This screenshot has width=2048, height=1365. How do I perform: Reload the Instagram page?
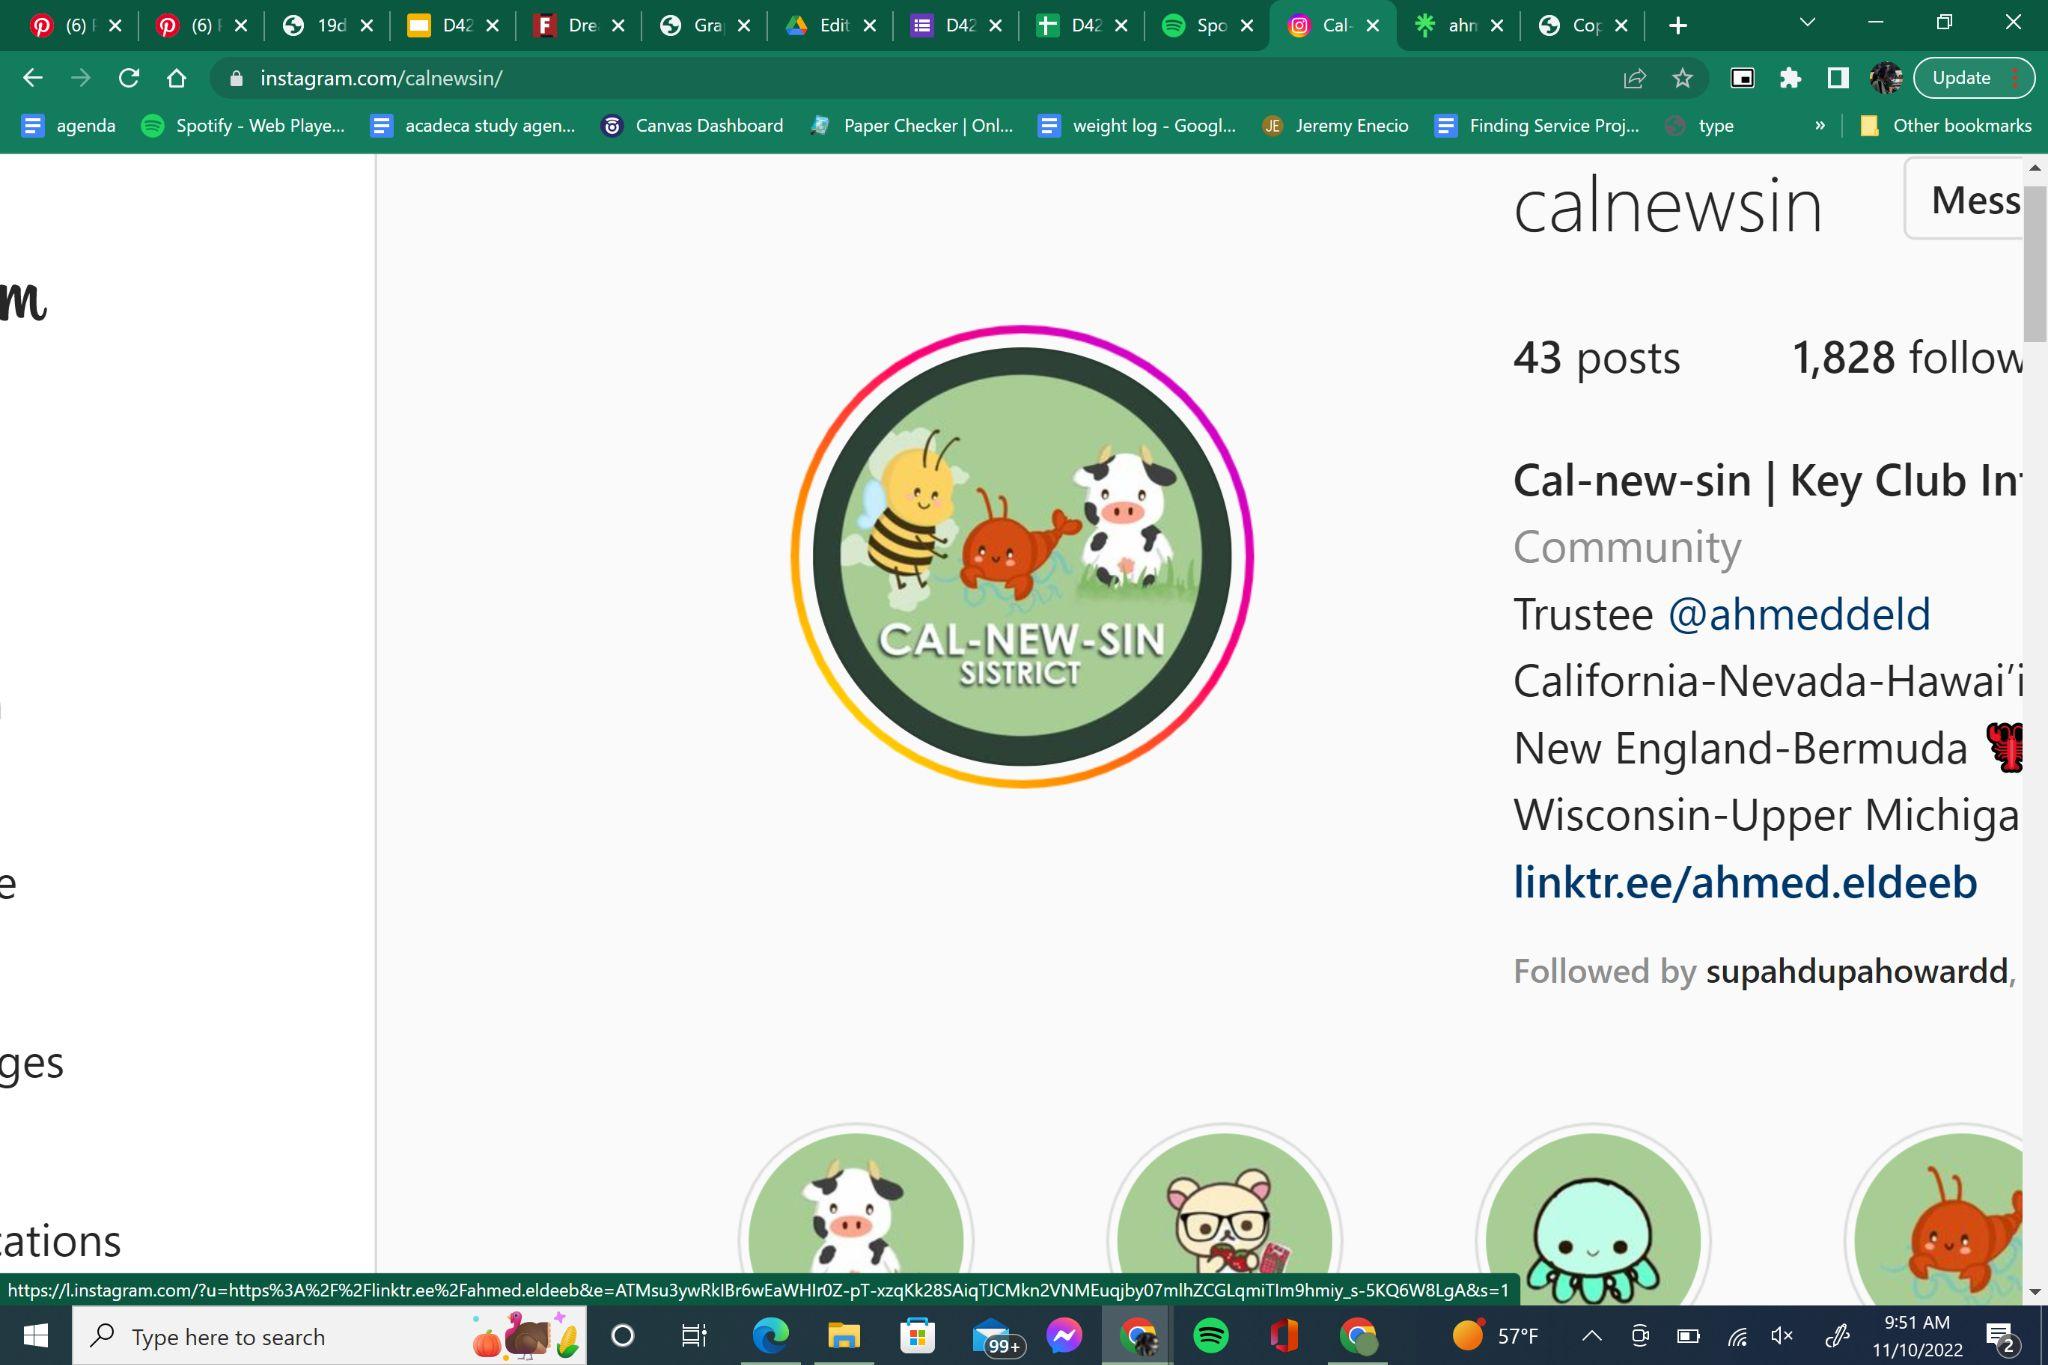pyautogui.click(x=128, y=78)
